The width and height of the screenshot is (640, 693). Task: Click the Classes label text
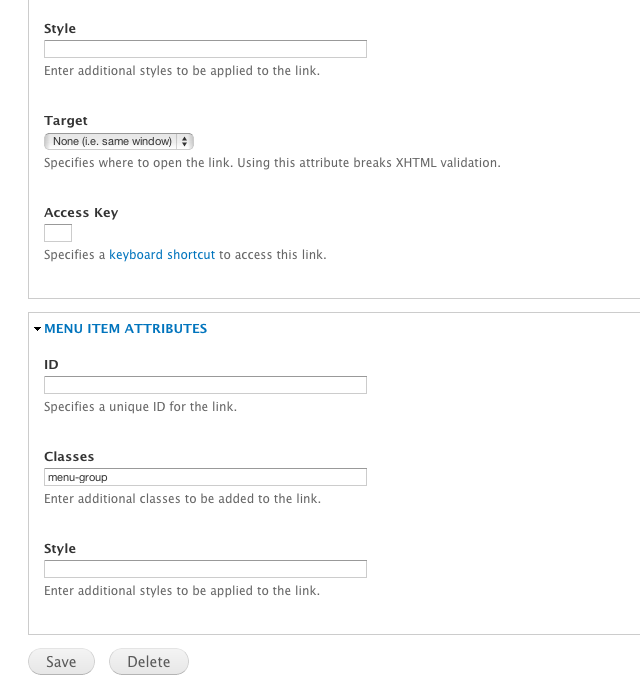click(x=69, y=457)
